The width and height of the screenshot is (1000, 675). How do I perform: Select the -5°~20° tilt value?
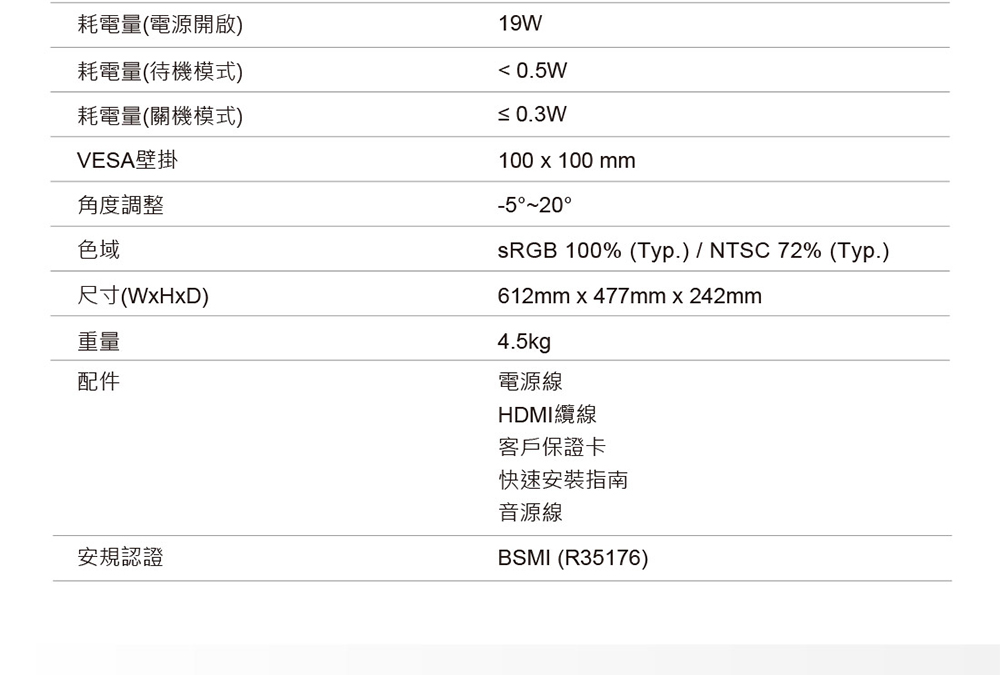pyautogui.click(x=535, y=206)
